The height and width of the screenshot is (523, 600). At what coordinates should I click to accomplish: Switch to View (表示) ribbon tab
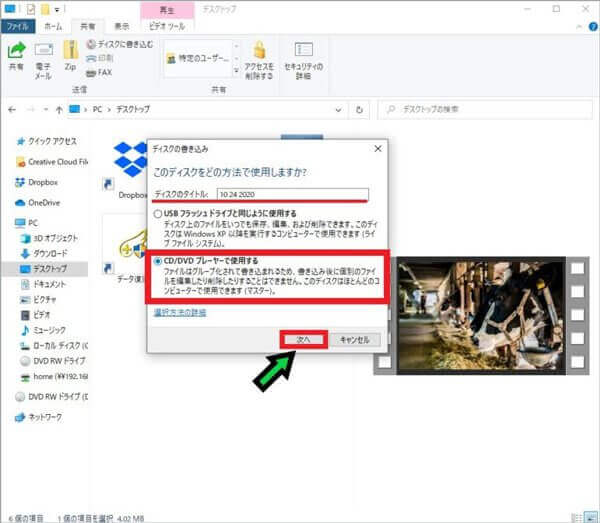(122, 26)
